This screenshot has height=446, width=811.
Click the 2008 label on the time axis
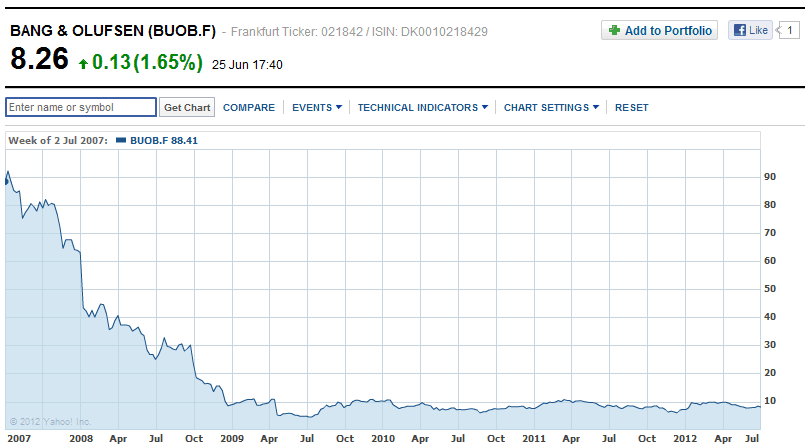click(x=81, y=438)
